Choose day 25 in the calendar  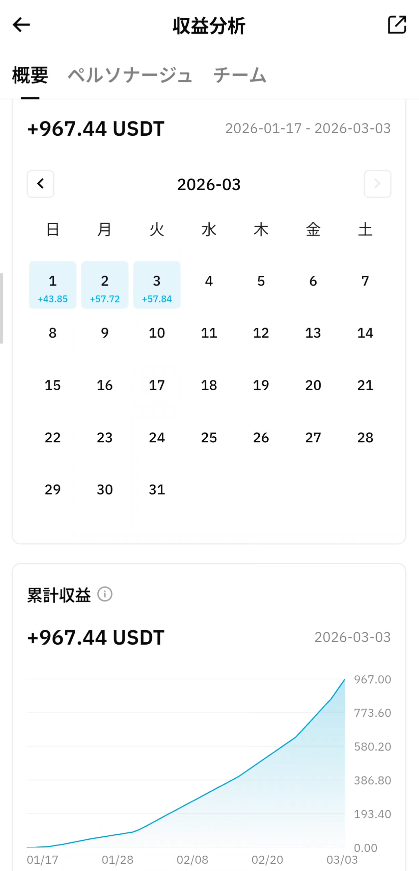[x=209, y=438]
